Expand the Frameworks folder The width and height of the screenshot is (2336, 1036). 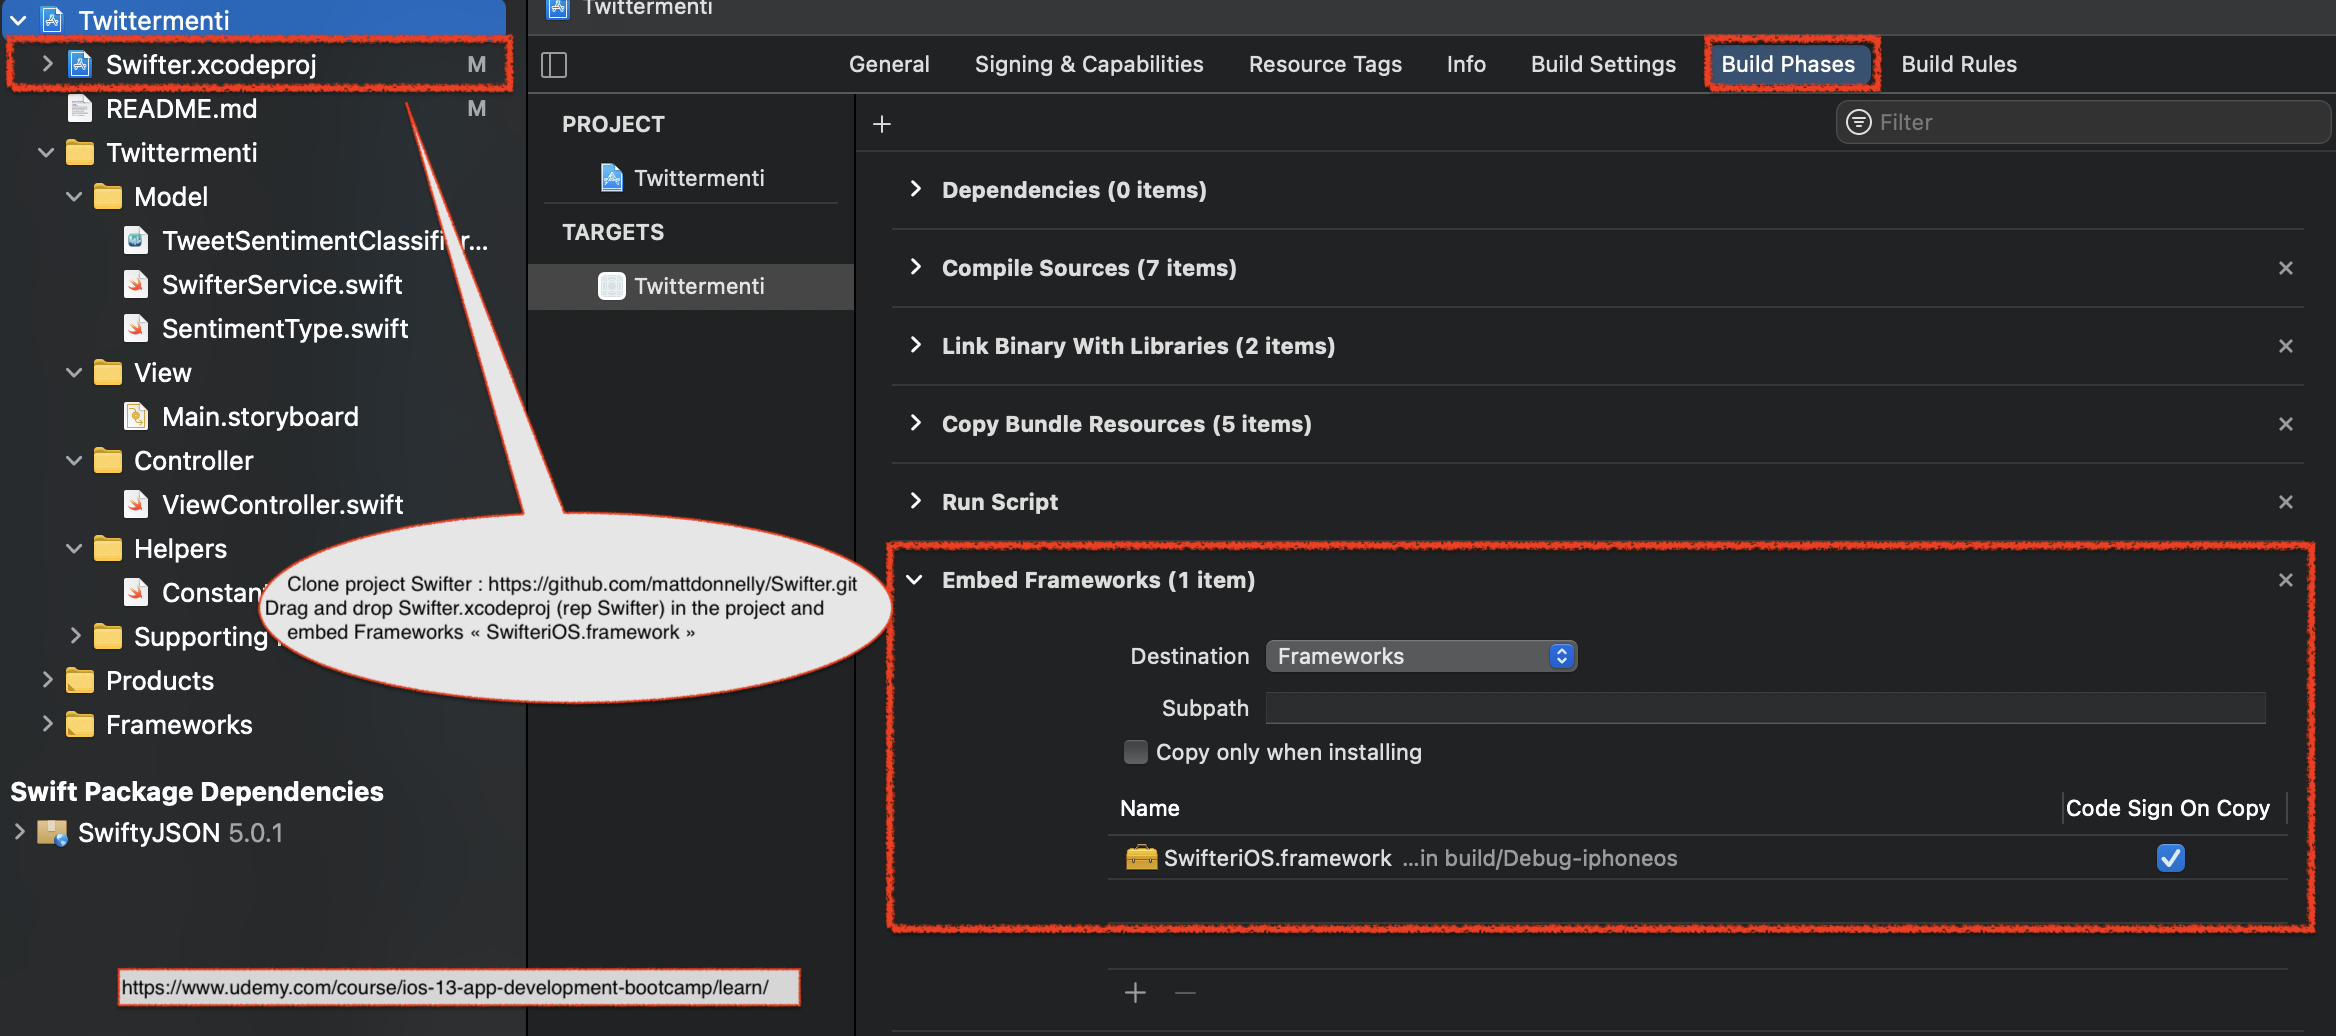point(47,724)
